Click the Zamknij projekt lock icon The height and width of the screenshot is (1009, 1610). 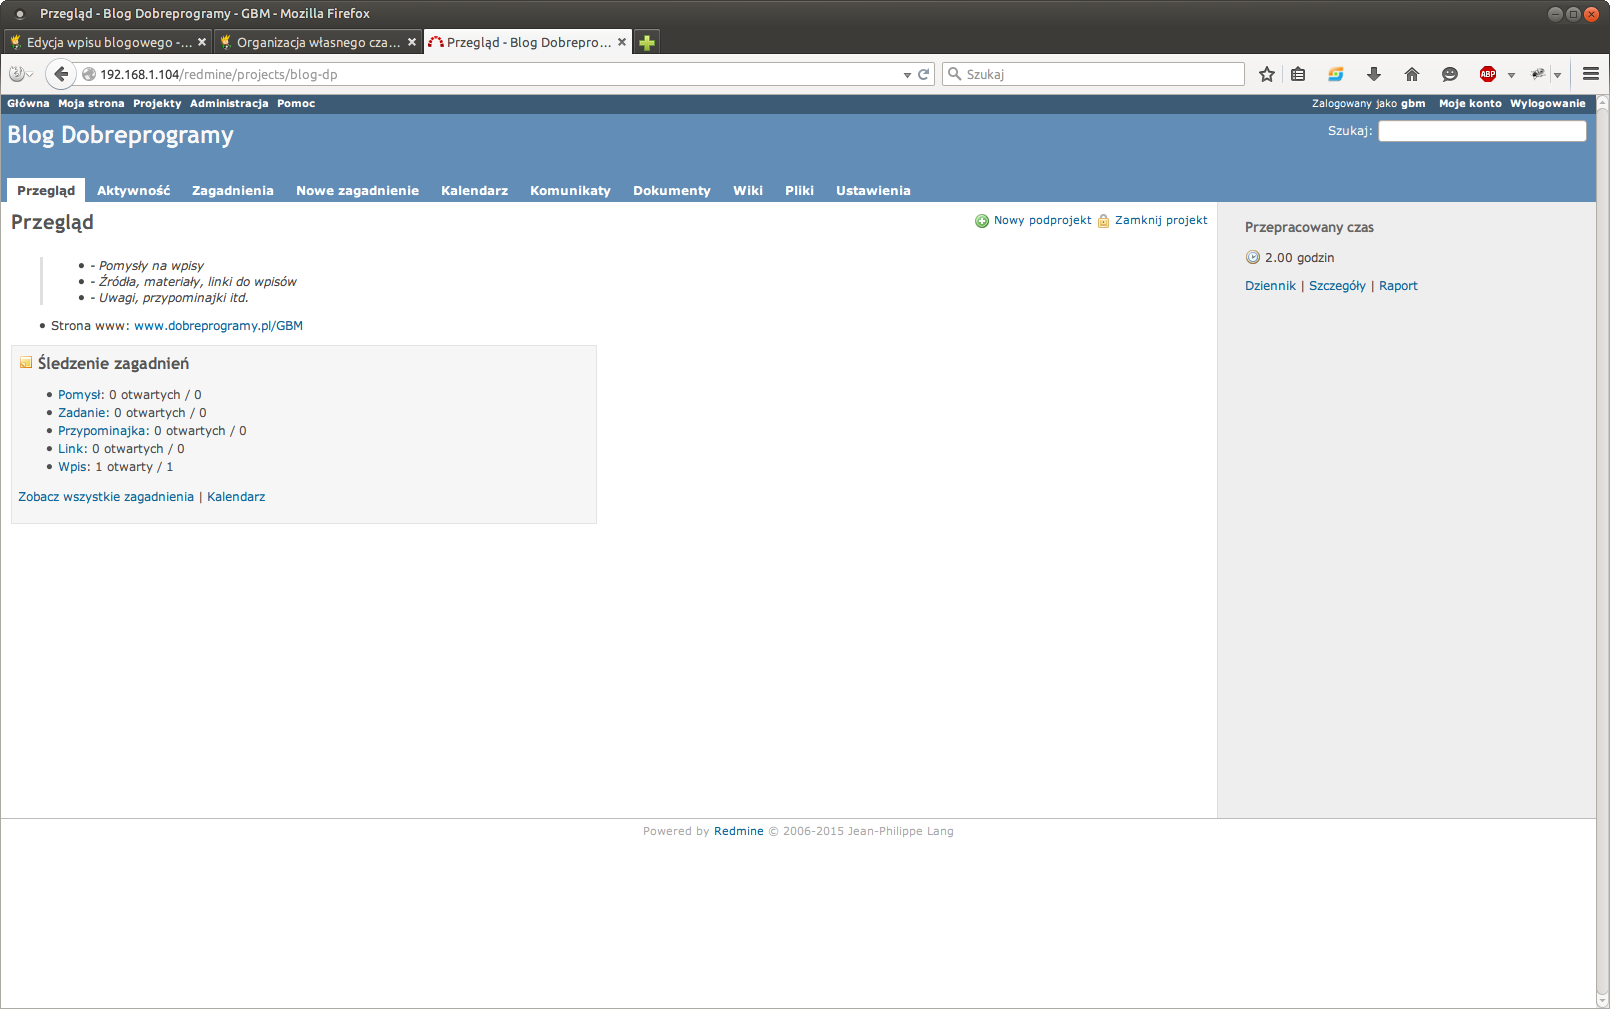[x=1104, y=221]
